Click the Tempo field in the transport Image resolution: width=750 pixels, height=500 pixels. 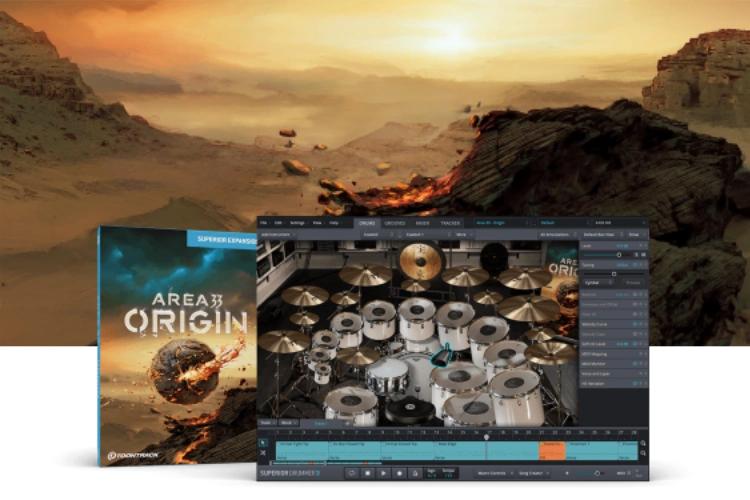tap(448, 473)
